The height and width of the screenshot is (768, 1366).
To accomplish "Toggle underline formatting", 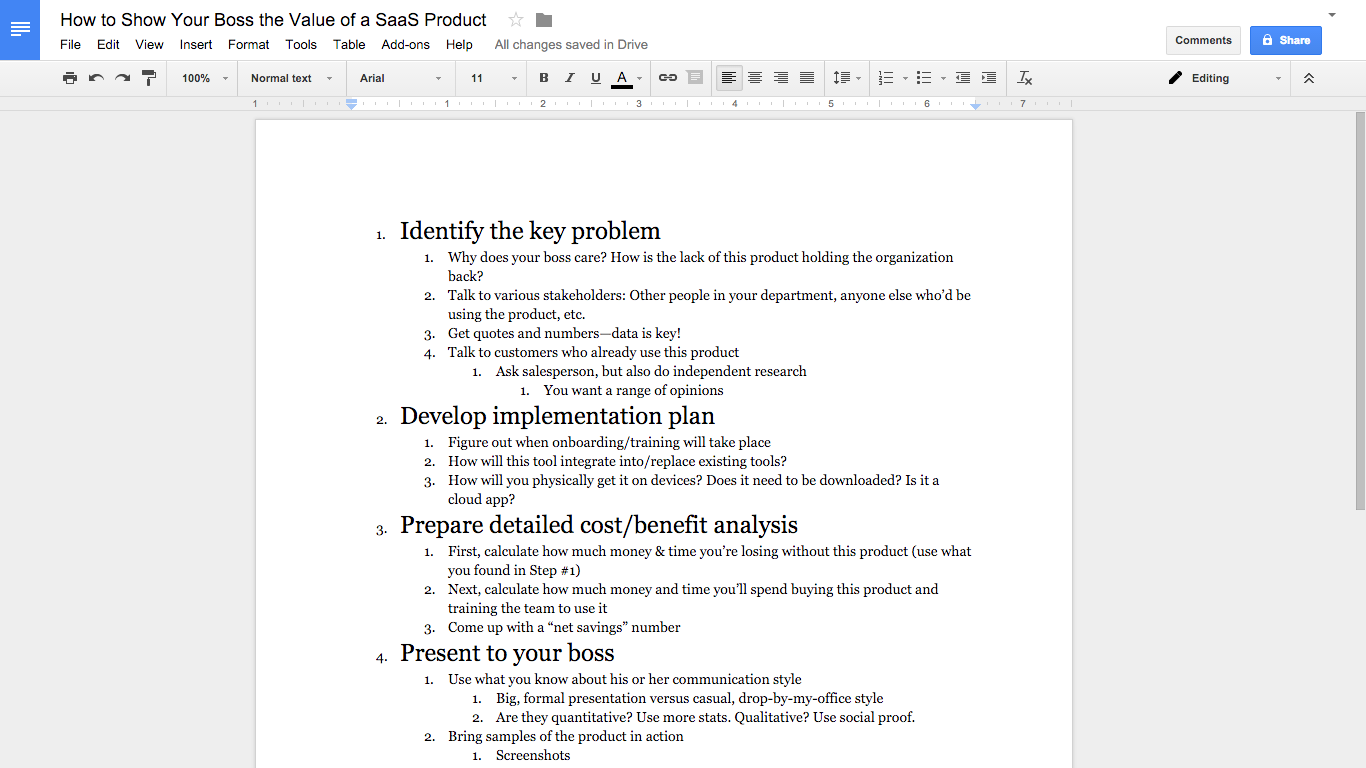I will 596,78.
